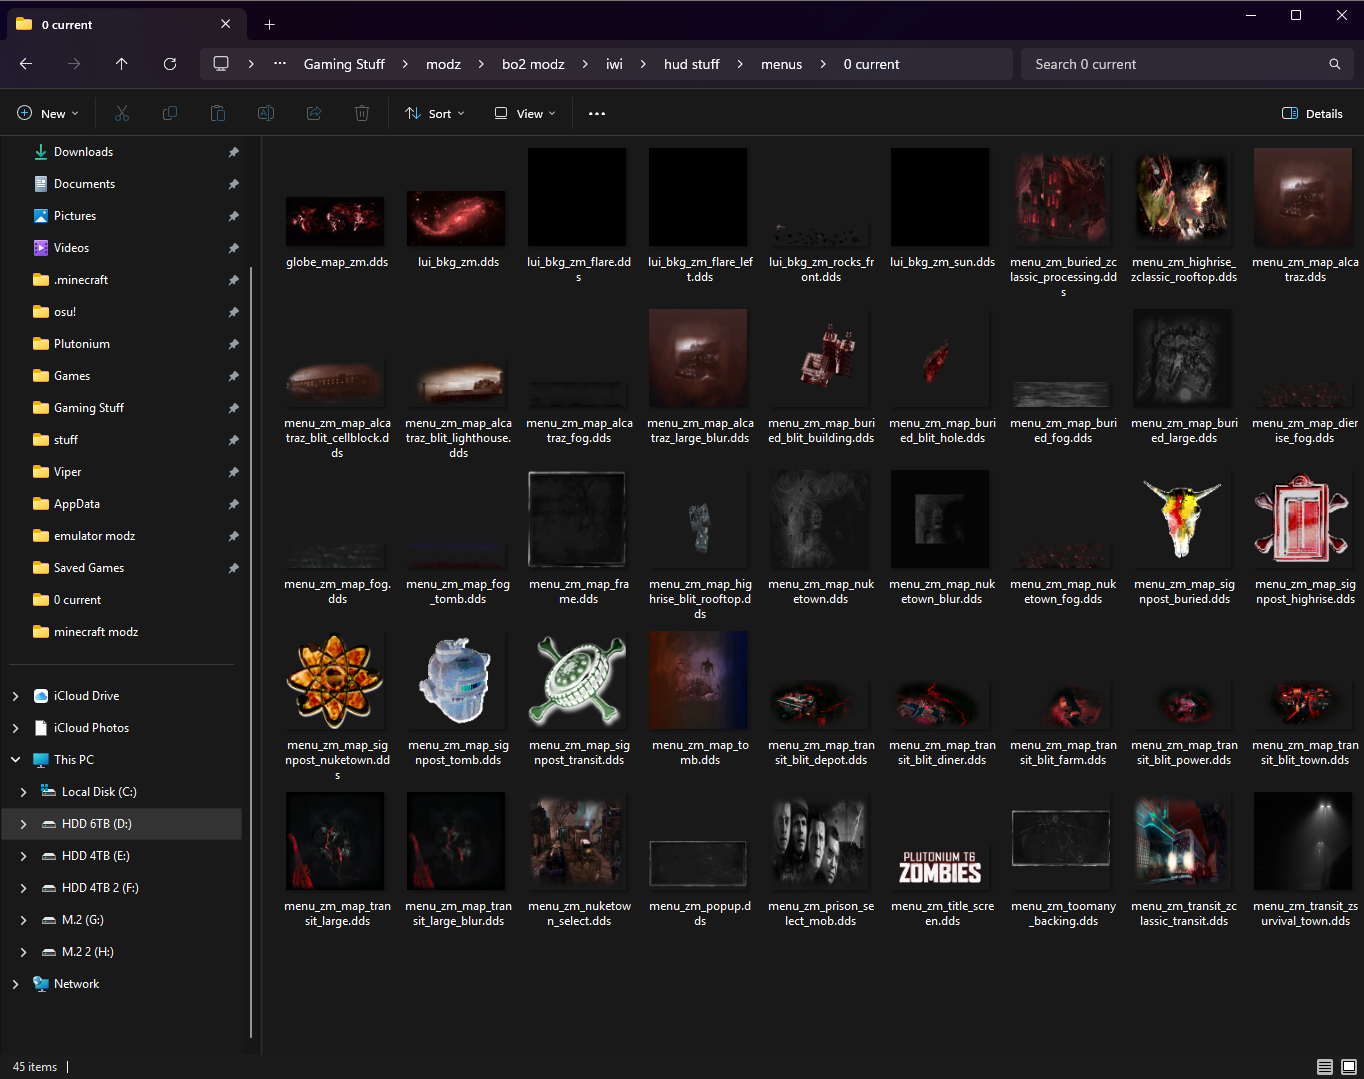Screen dimensions: 1364x1079
Task: Go back with the left arrow
Action: 26,64
